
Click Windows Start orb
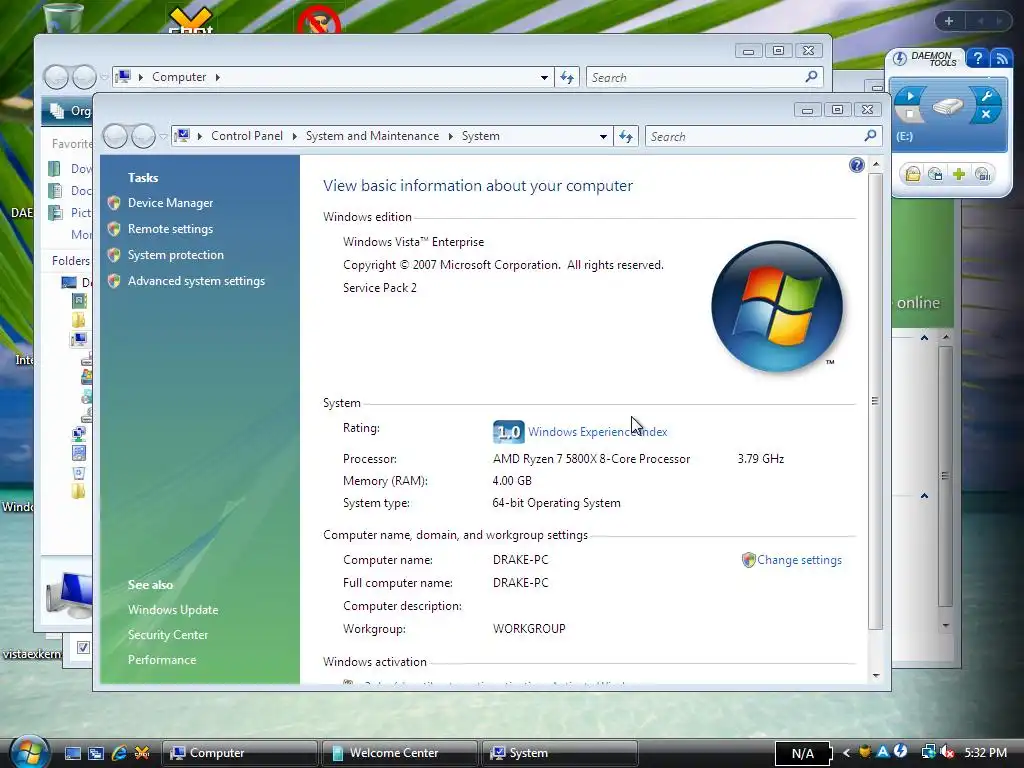pyautogui.click(x=29, y=752)
